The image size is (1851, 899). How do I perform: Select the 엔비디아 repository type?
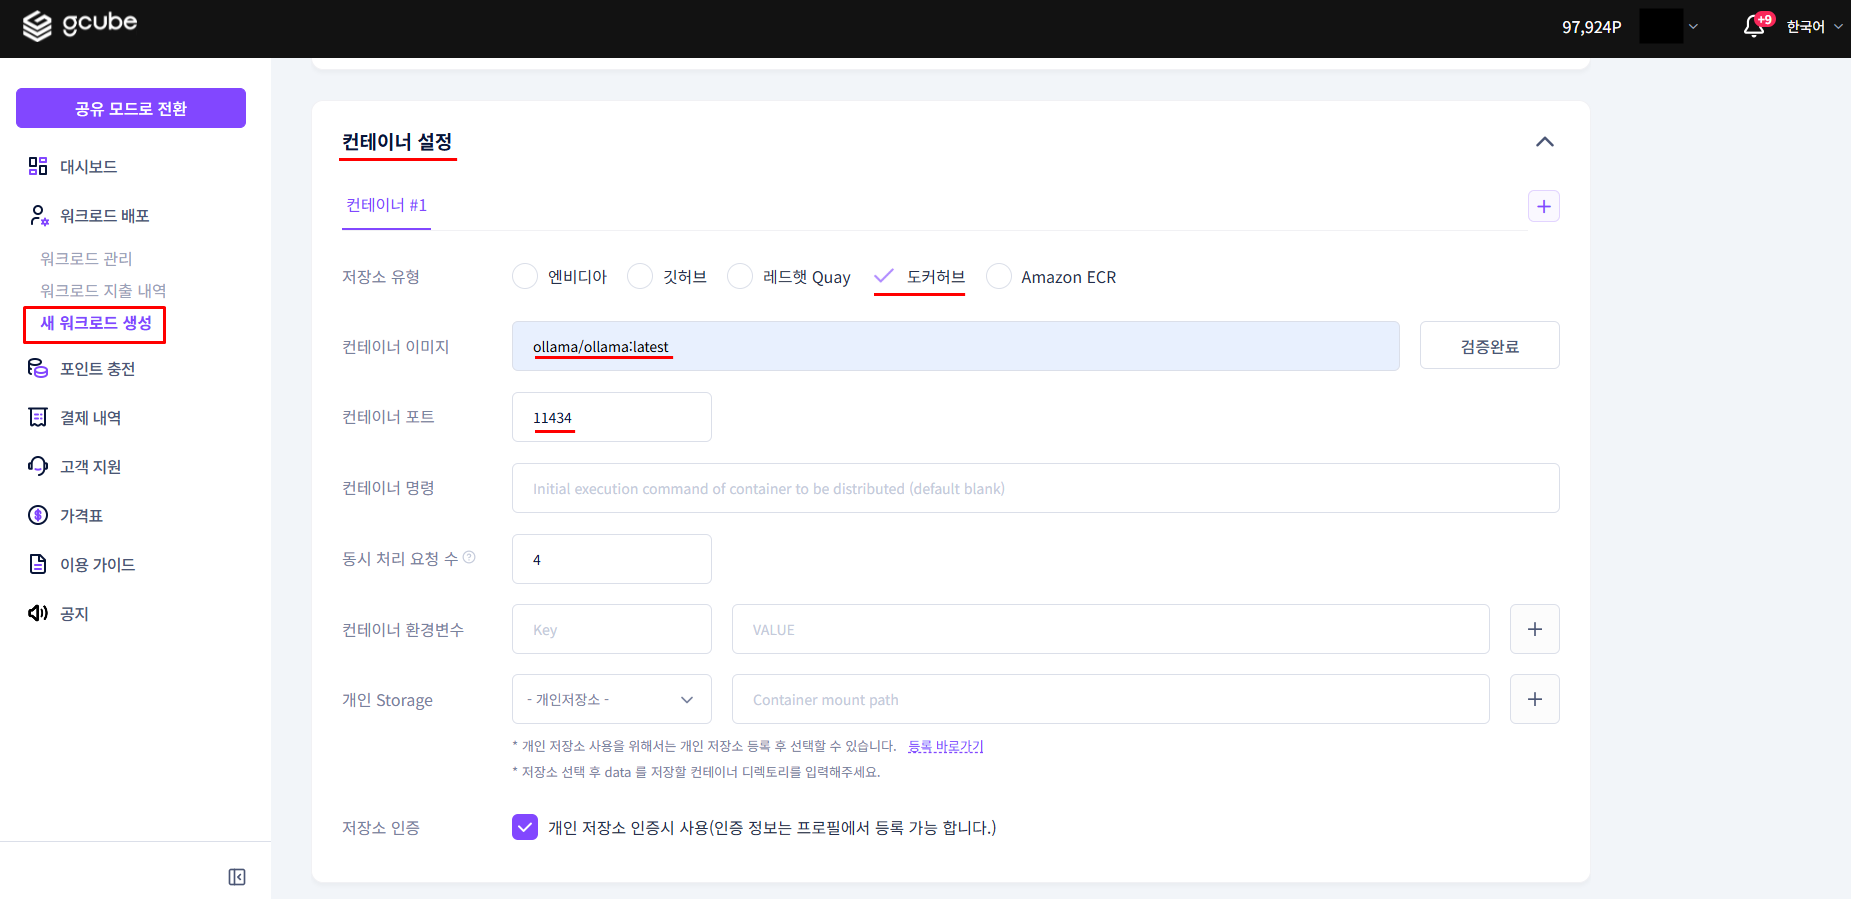pyautogui.click(x=525, y=276)
